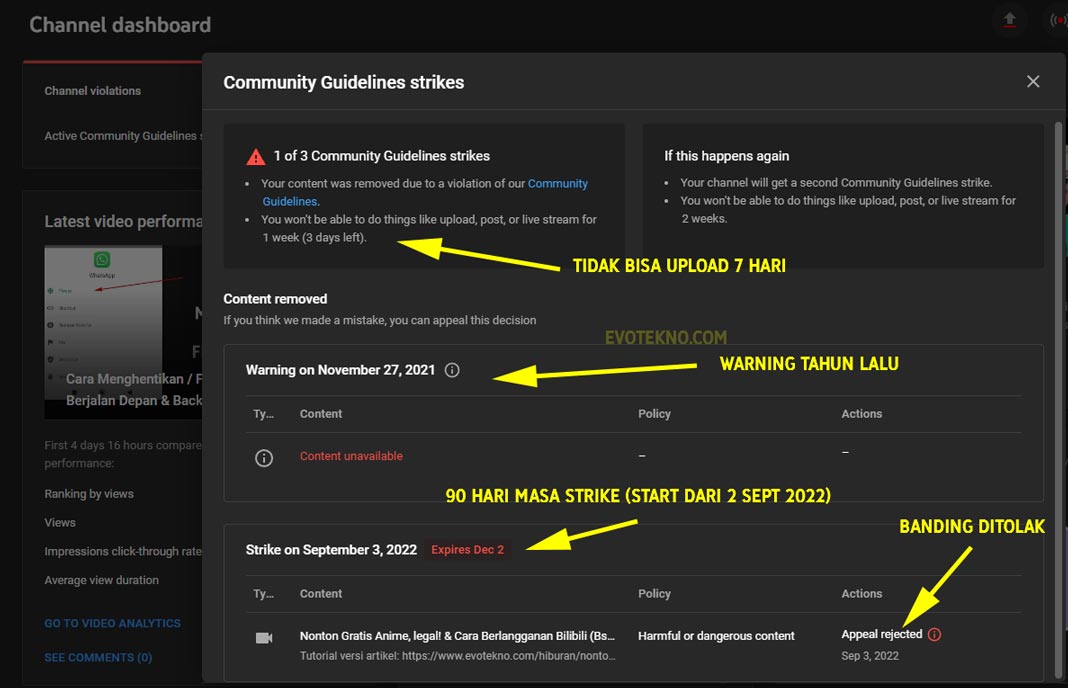Click the Expires Dec 2 badge
Viewport: 1068px width, 688px height.
(467, 550)
